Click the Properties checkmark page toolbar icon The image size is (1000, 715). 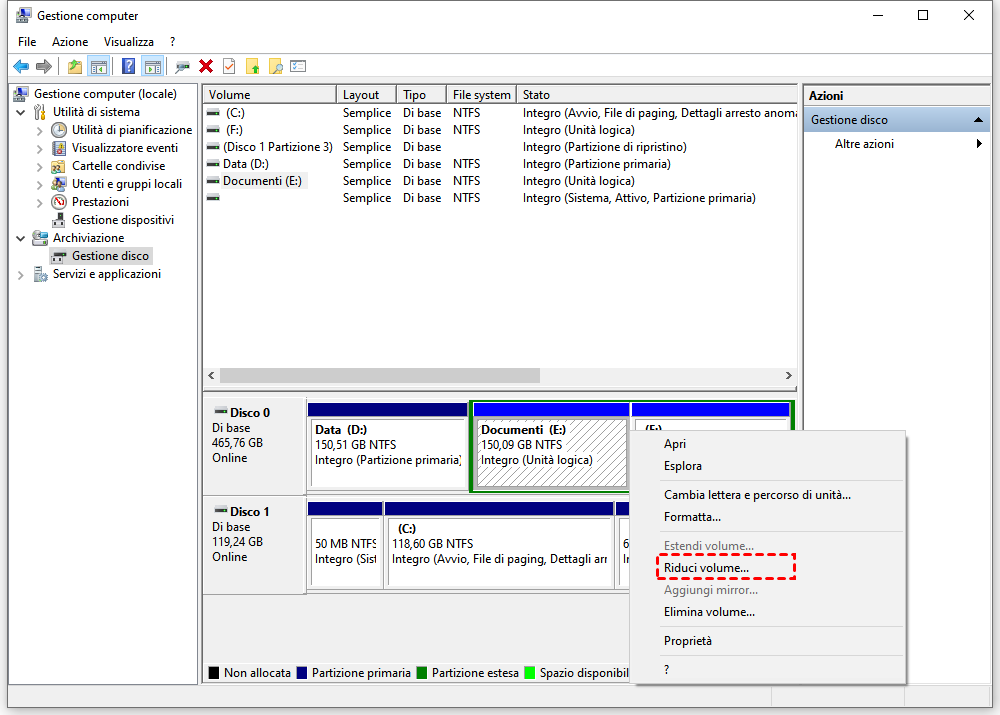pyautogui.click(x=229, y=66)
